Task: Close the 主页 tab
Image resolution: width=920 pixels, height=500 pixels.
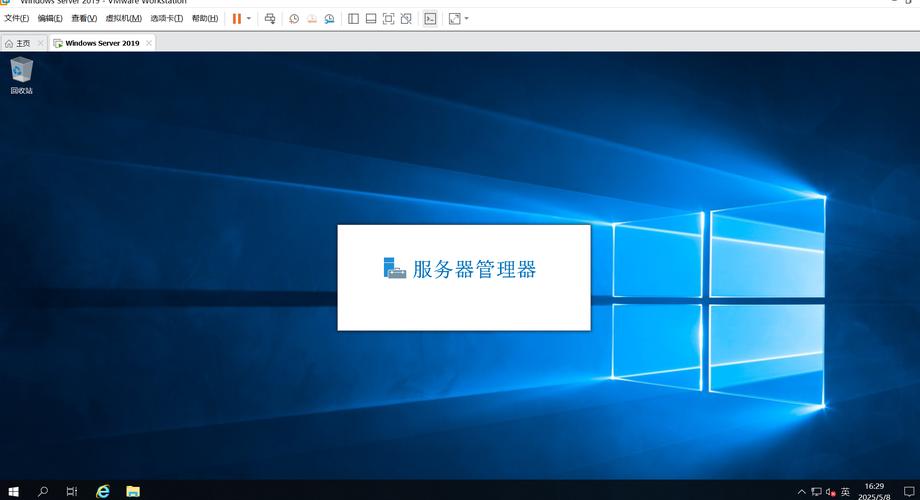Action: coord(40,43)
